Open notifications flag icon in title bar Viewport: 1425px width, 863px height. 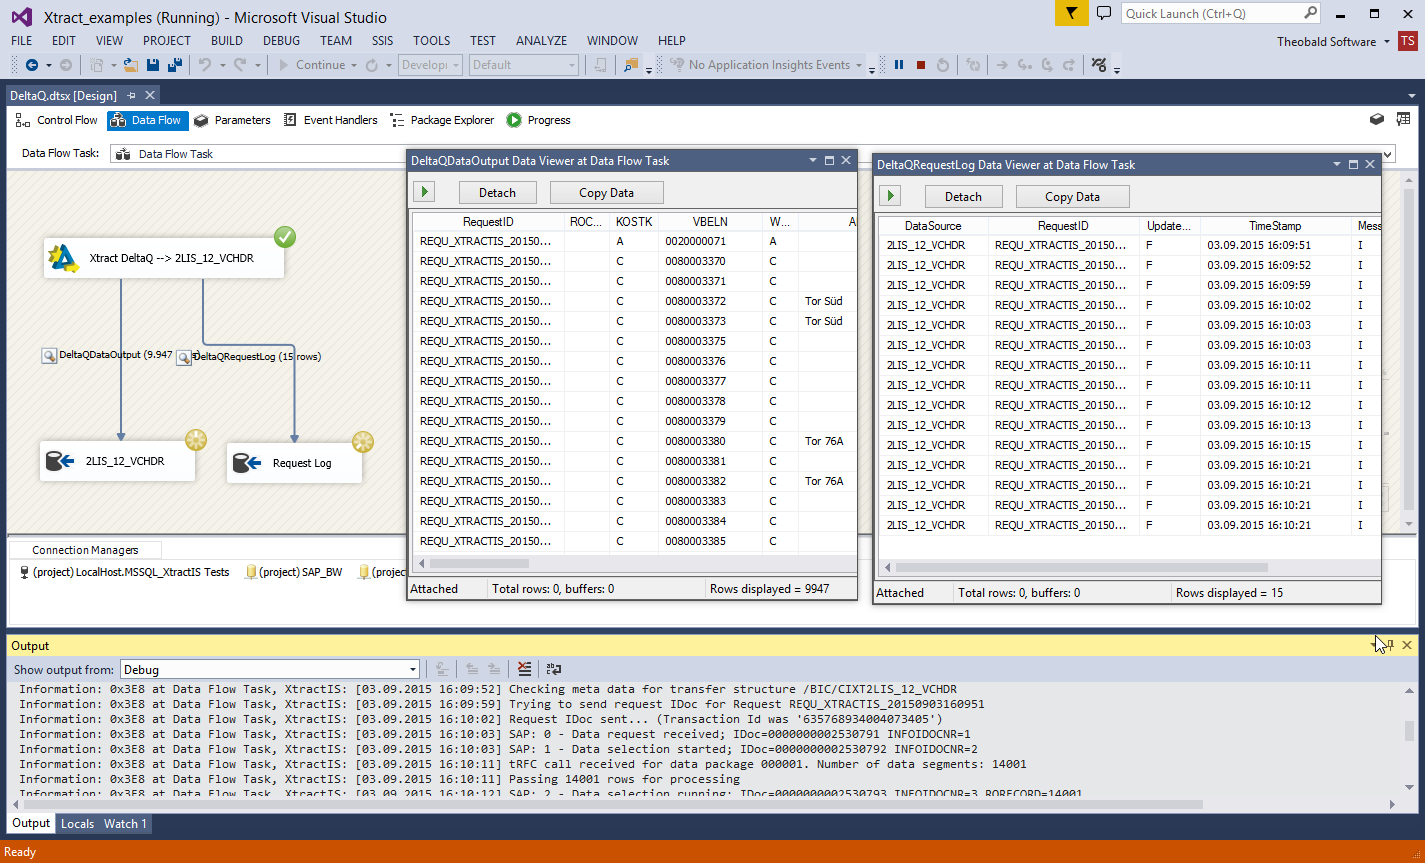[1072, 13]
